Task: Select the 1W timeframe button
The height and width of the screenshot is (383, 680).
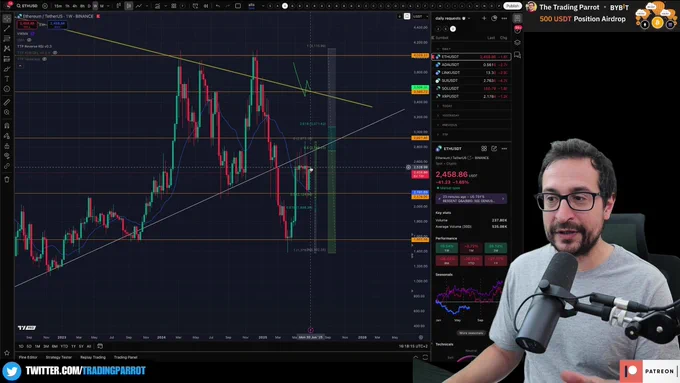Action: [95, 6]
